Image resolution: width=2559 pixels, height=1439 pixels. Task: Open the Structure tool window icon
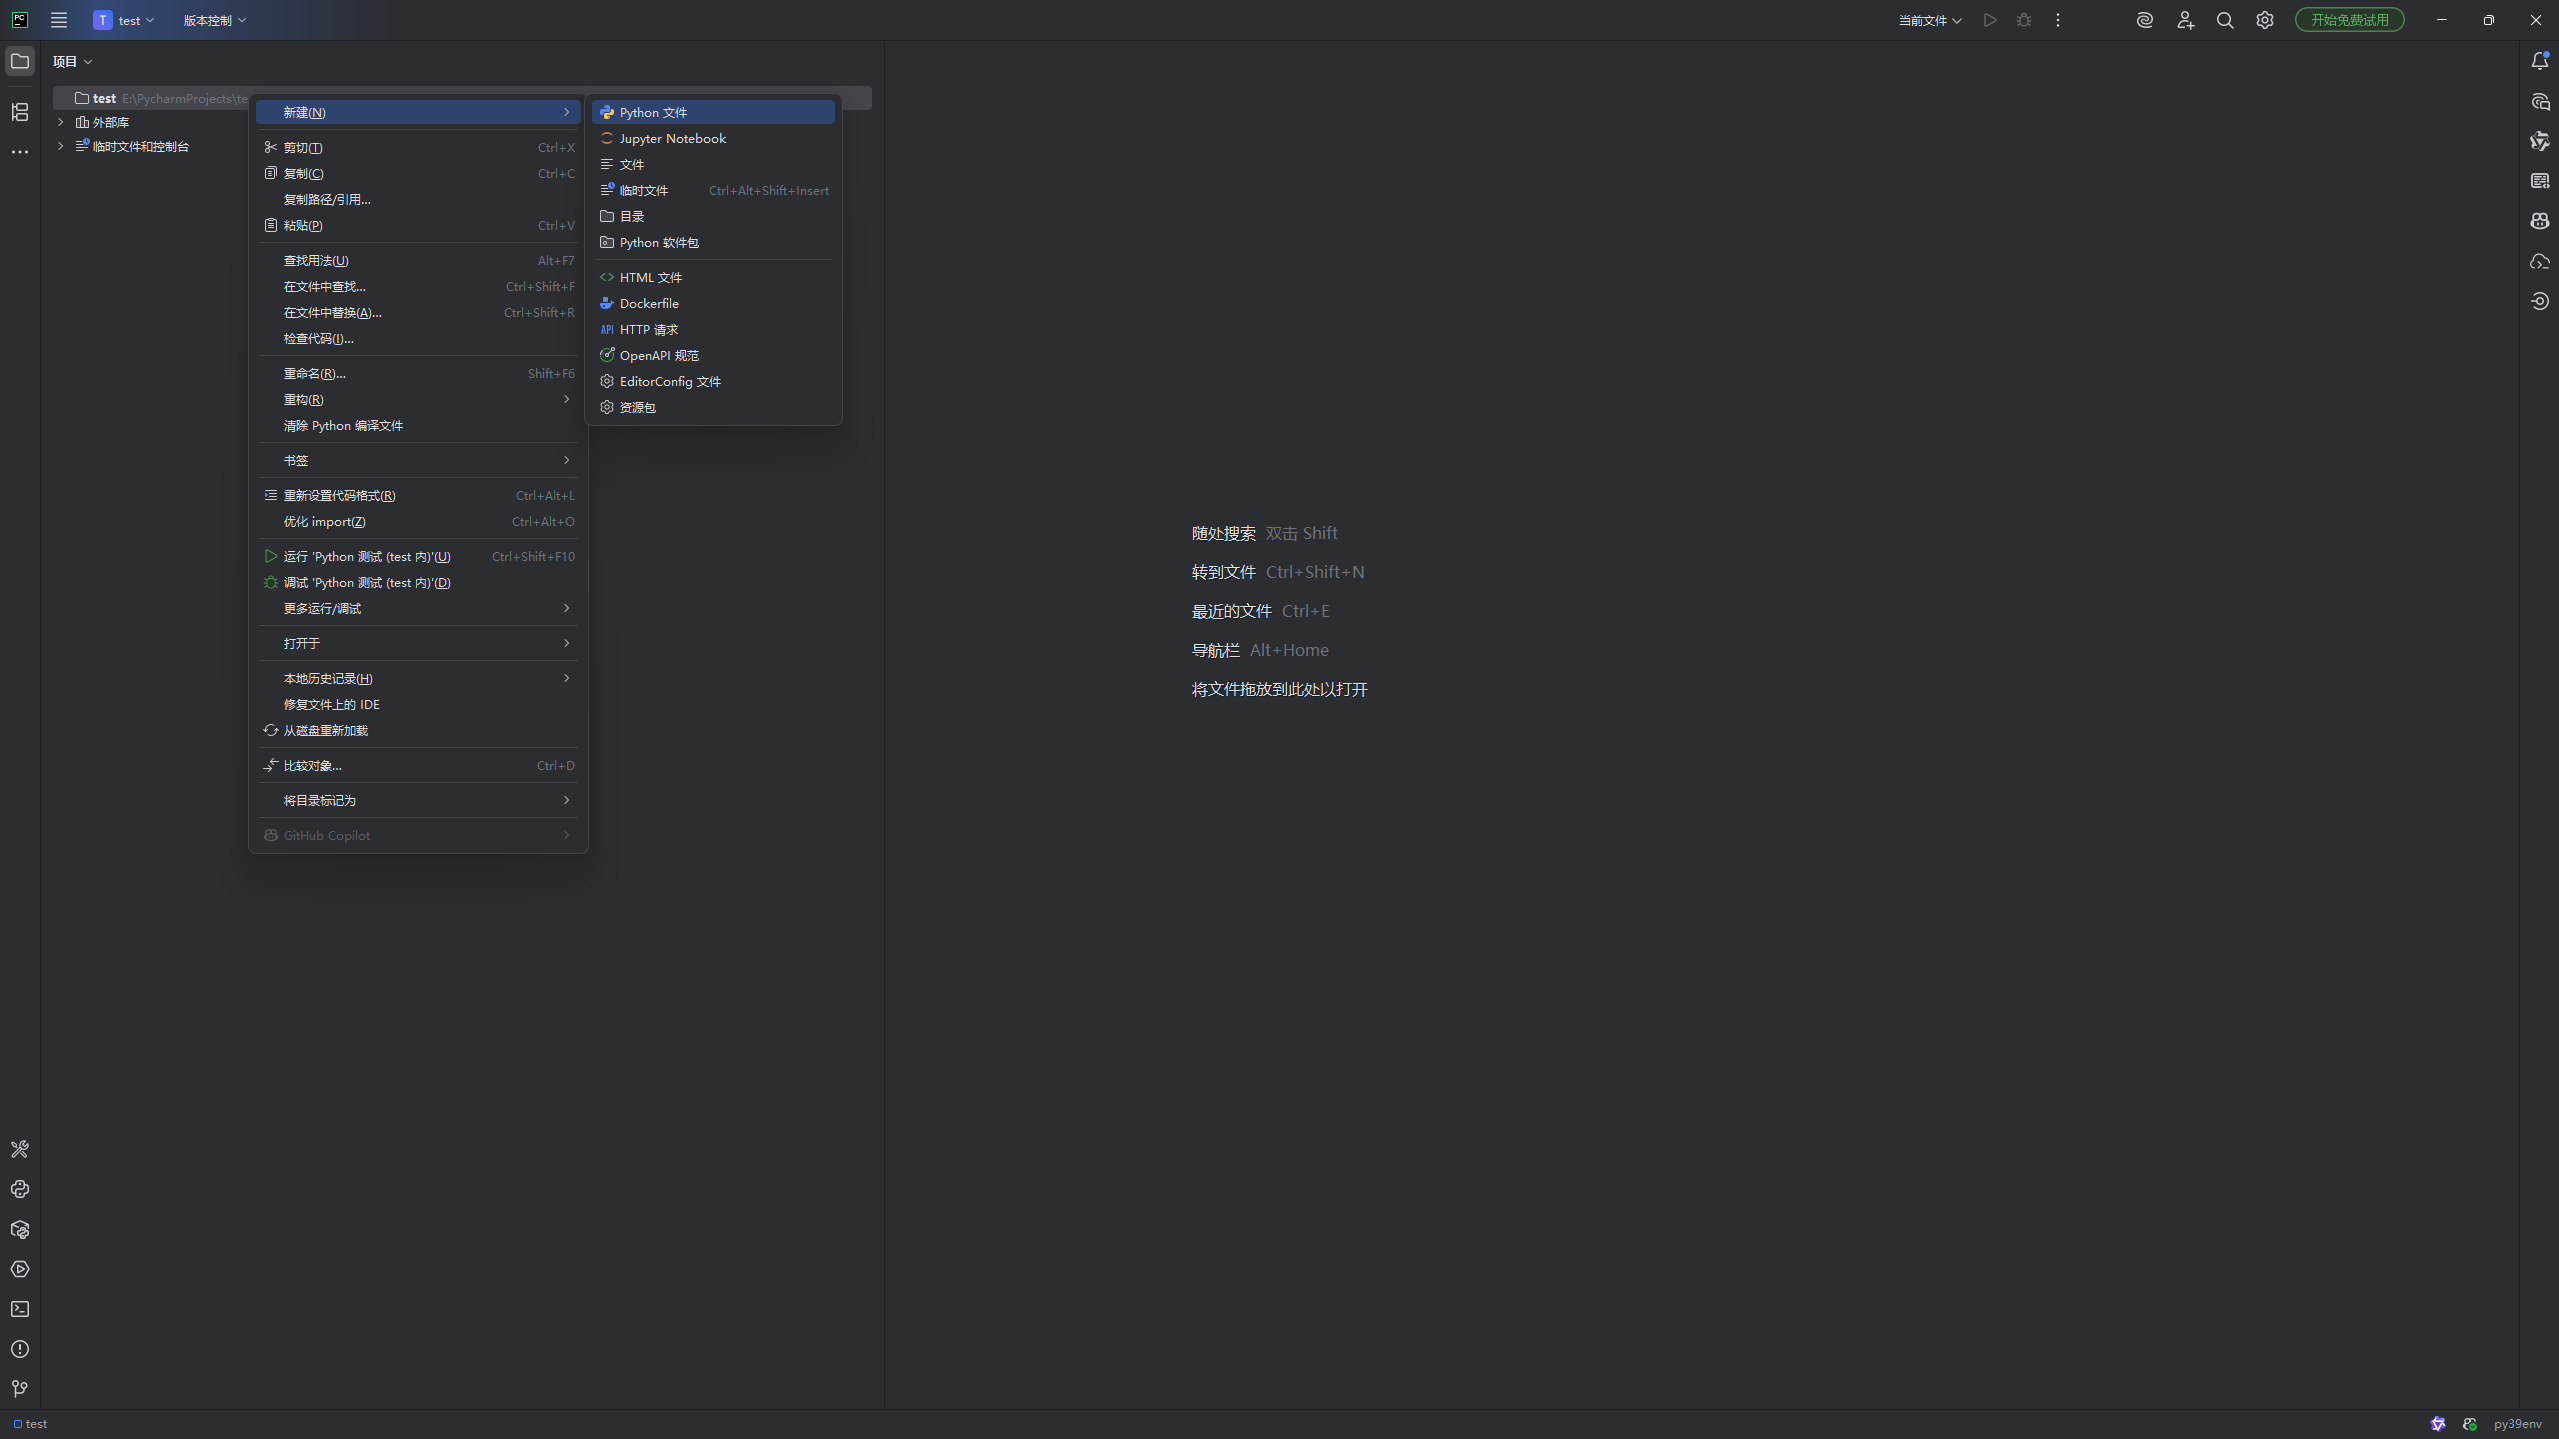[20, 112]
